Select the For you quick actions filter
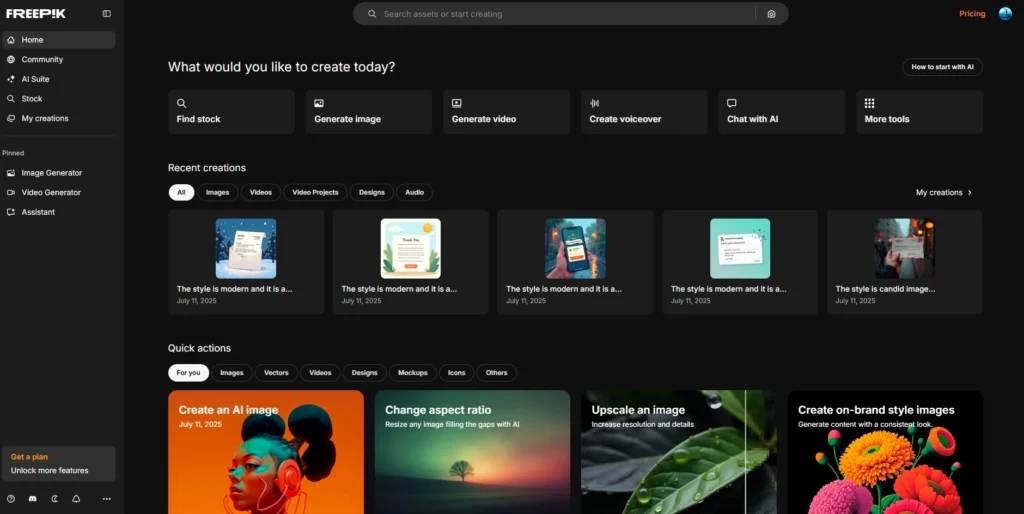Image resolution: width=1024 pixels, height=514 pixels. tap(188, 373)
